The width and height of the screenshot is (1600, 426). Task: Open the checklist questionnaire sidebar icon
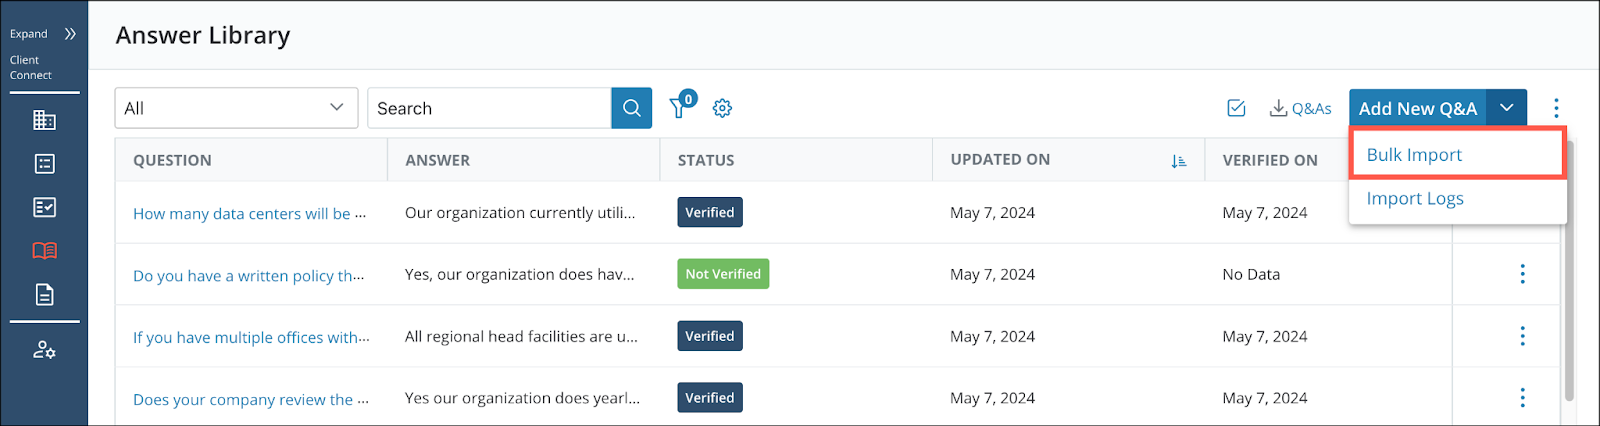(44, 207)
